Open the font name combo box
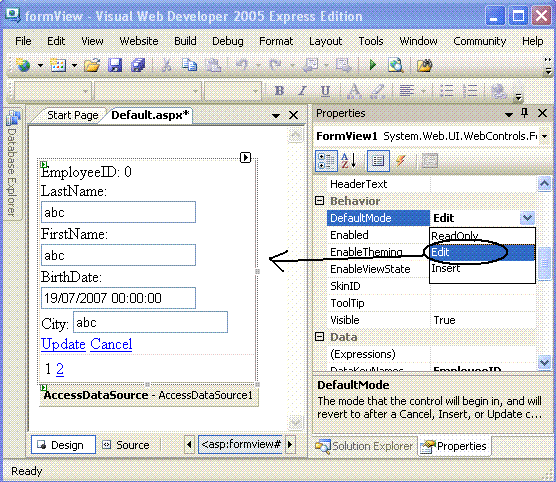Image resolution: width=556 pixels, height=482 pixels. [148, 91]
